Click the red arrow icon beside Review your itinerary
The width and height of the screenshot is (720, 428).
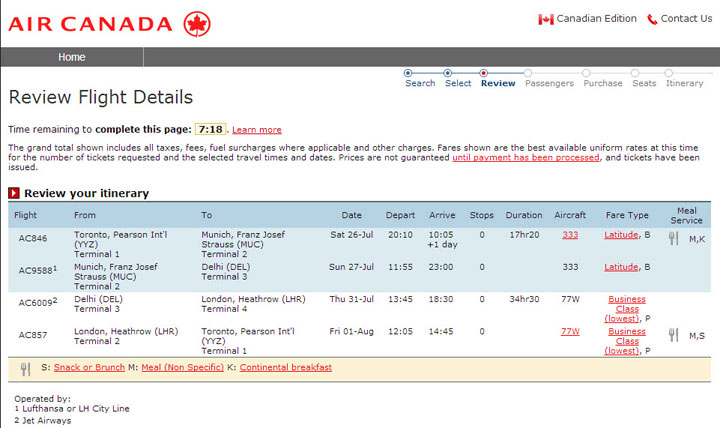14,193
